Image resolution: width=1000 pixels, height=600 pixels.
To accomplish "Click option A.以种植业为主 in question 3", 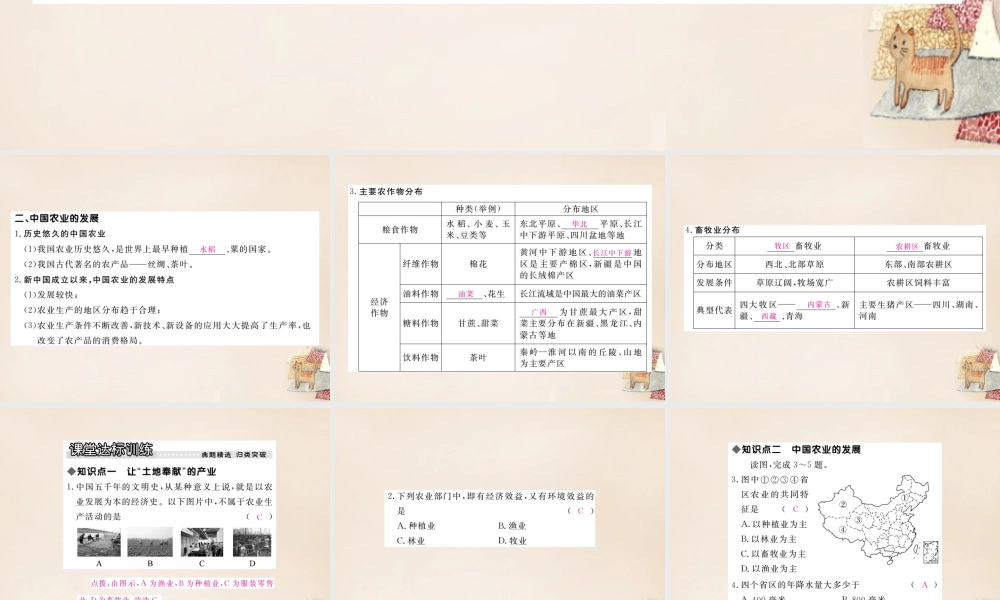I will (x=774, y=524).
